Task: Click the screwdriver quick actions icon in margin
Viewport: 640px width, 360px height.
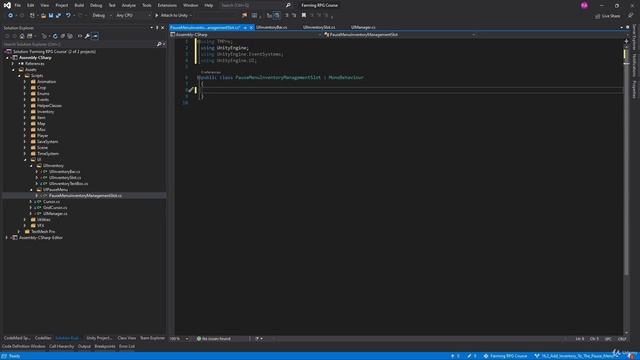Action: tap(191, 90)
